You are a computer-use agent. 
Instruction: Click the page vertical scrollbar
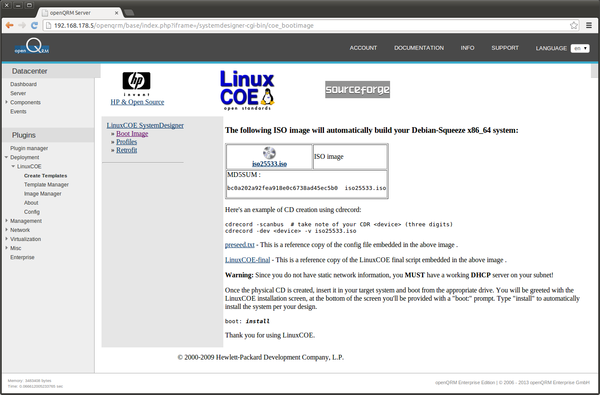coord(594,218)
